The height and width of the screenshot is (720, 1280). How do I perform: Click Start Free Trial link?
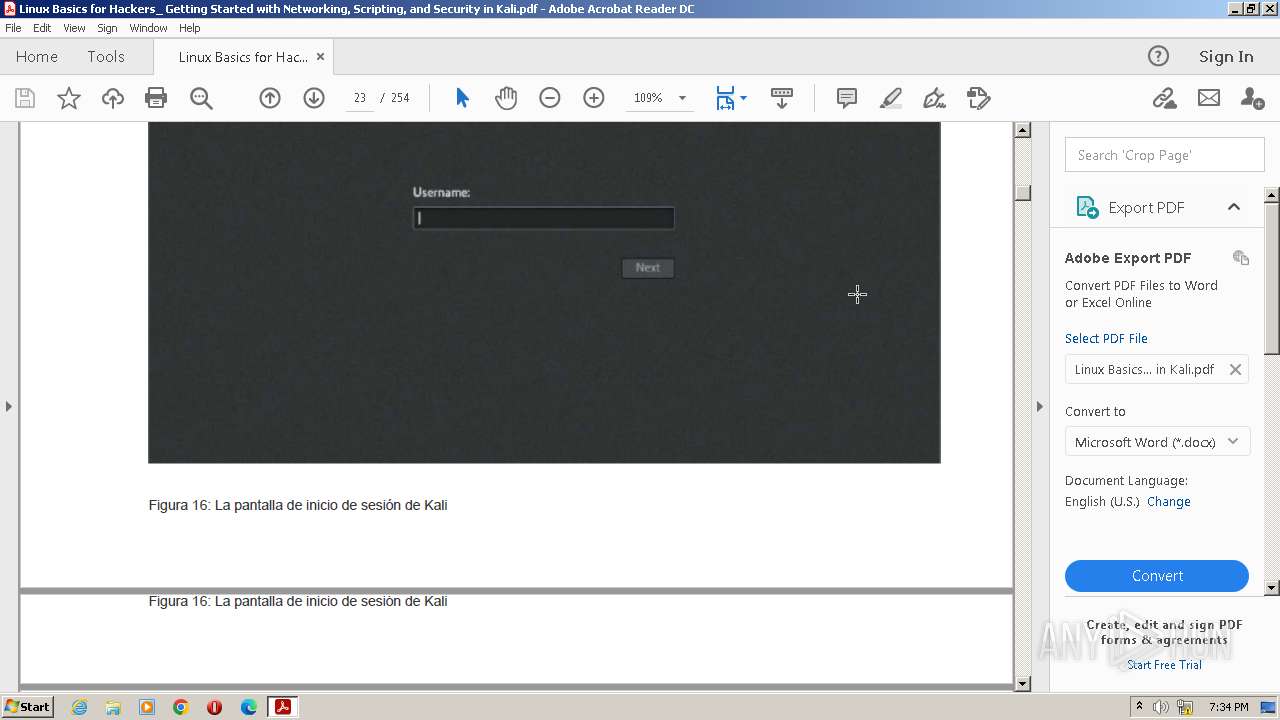click(x=1164, y=665)
